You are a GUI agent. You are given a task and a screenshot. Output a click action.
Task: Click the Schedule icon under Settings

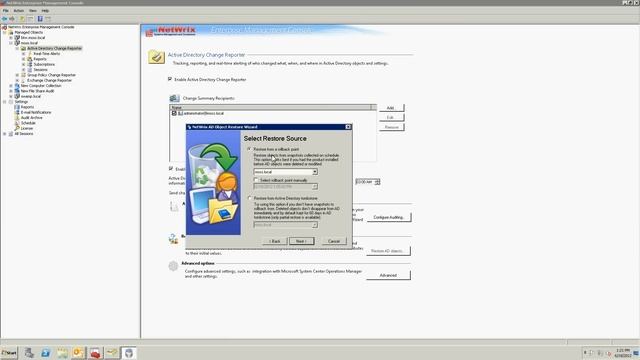coord(17,122)
